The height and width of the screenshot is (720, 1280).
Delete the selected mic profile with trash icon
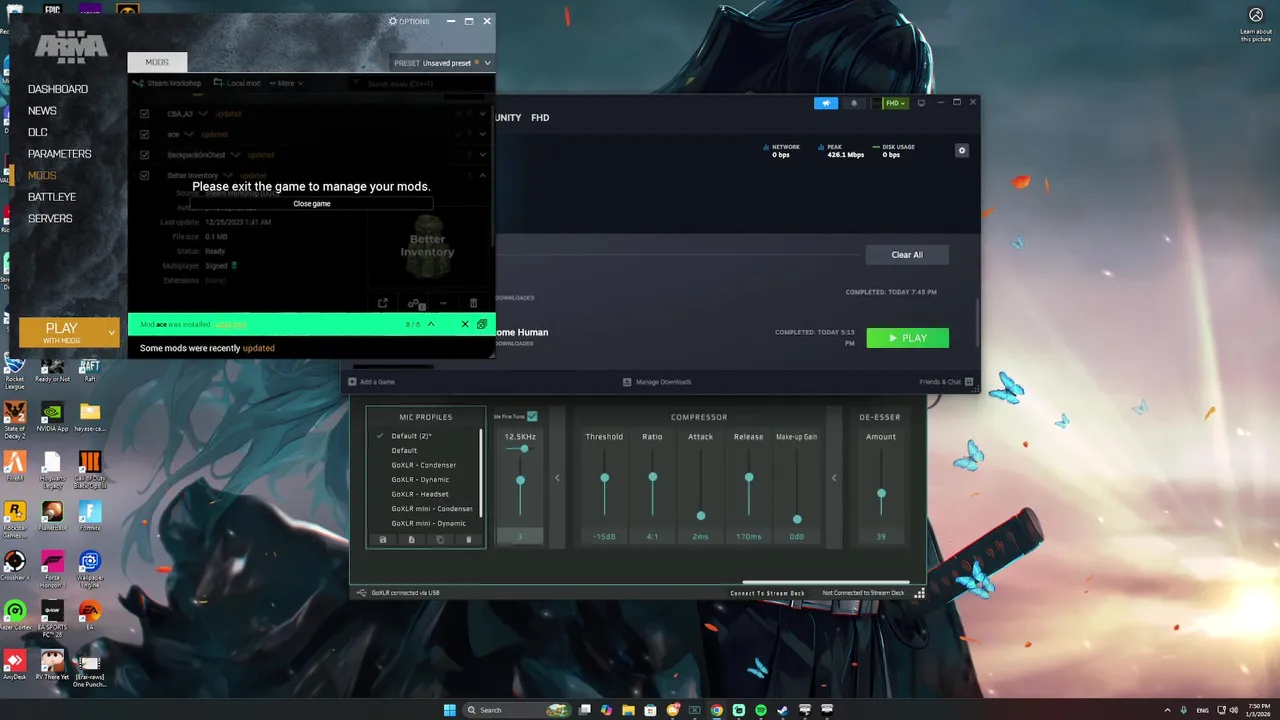469,540
